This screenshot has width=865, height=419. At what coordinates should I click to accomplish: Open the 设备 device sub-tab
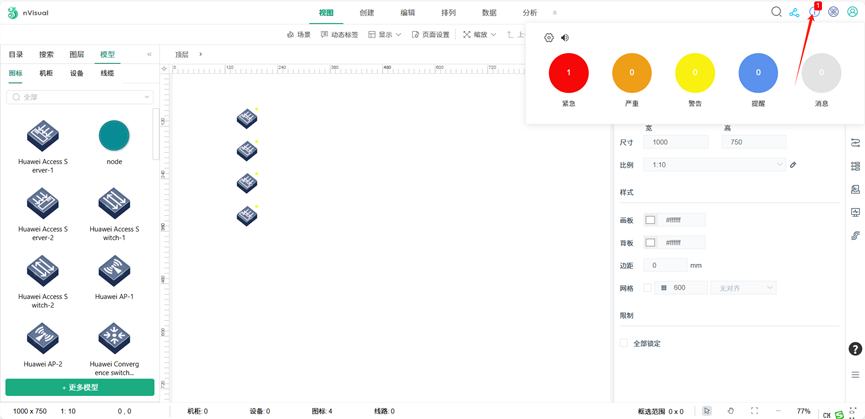coord(77,73)
